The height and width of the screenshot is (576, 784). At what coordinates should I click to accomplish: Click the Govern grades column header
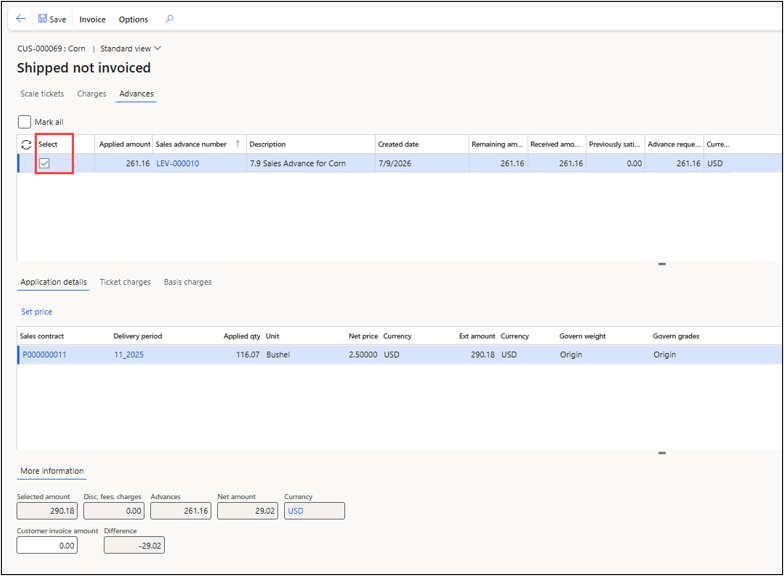tap(676, 336)
